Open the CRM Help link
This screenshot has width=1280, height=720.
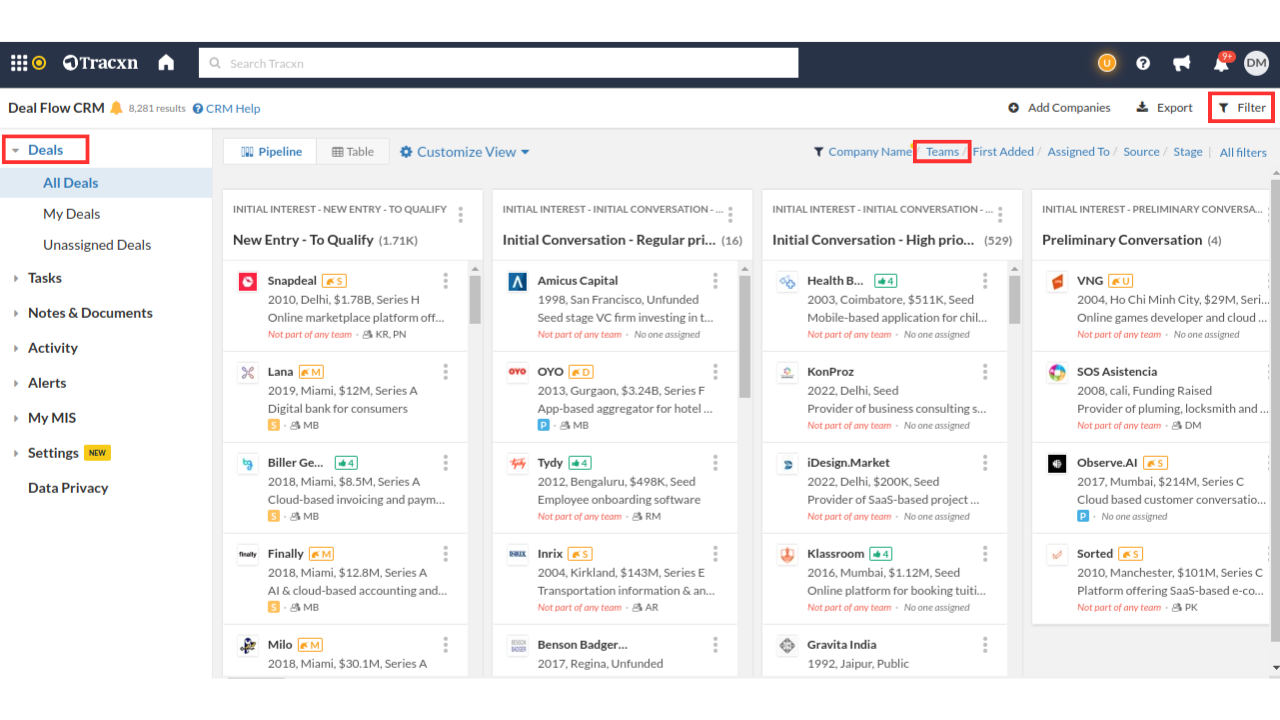tap(227, 108)
